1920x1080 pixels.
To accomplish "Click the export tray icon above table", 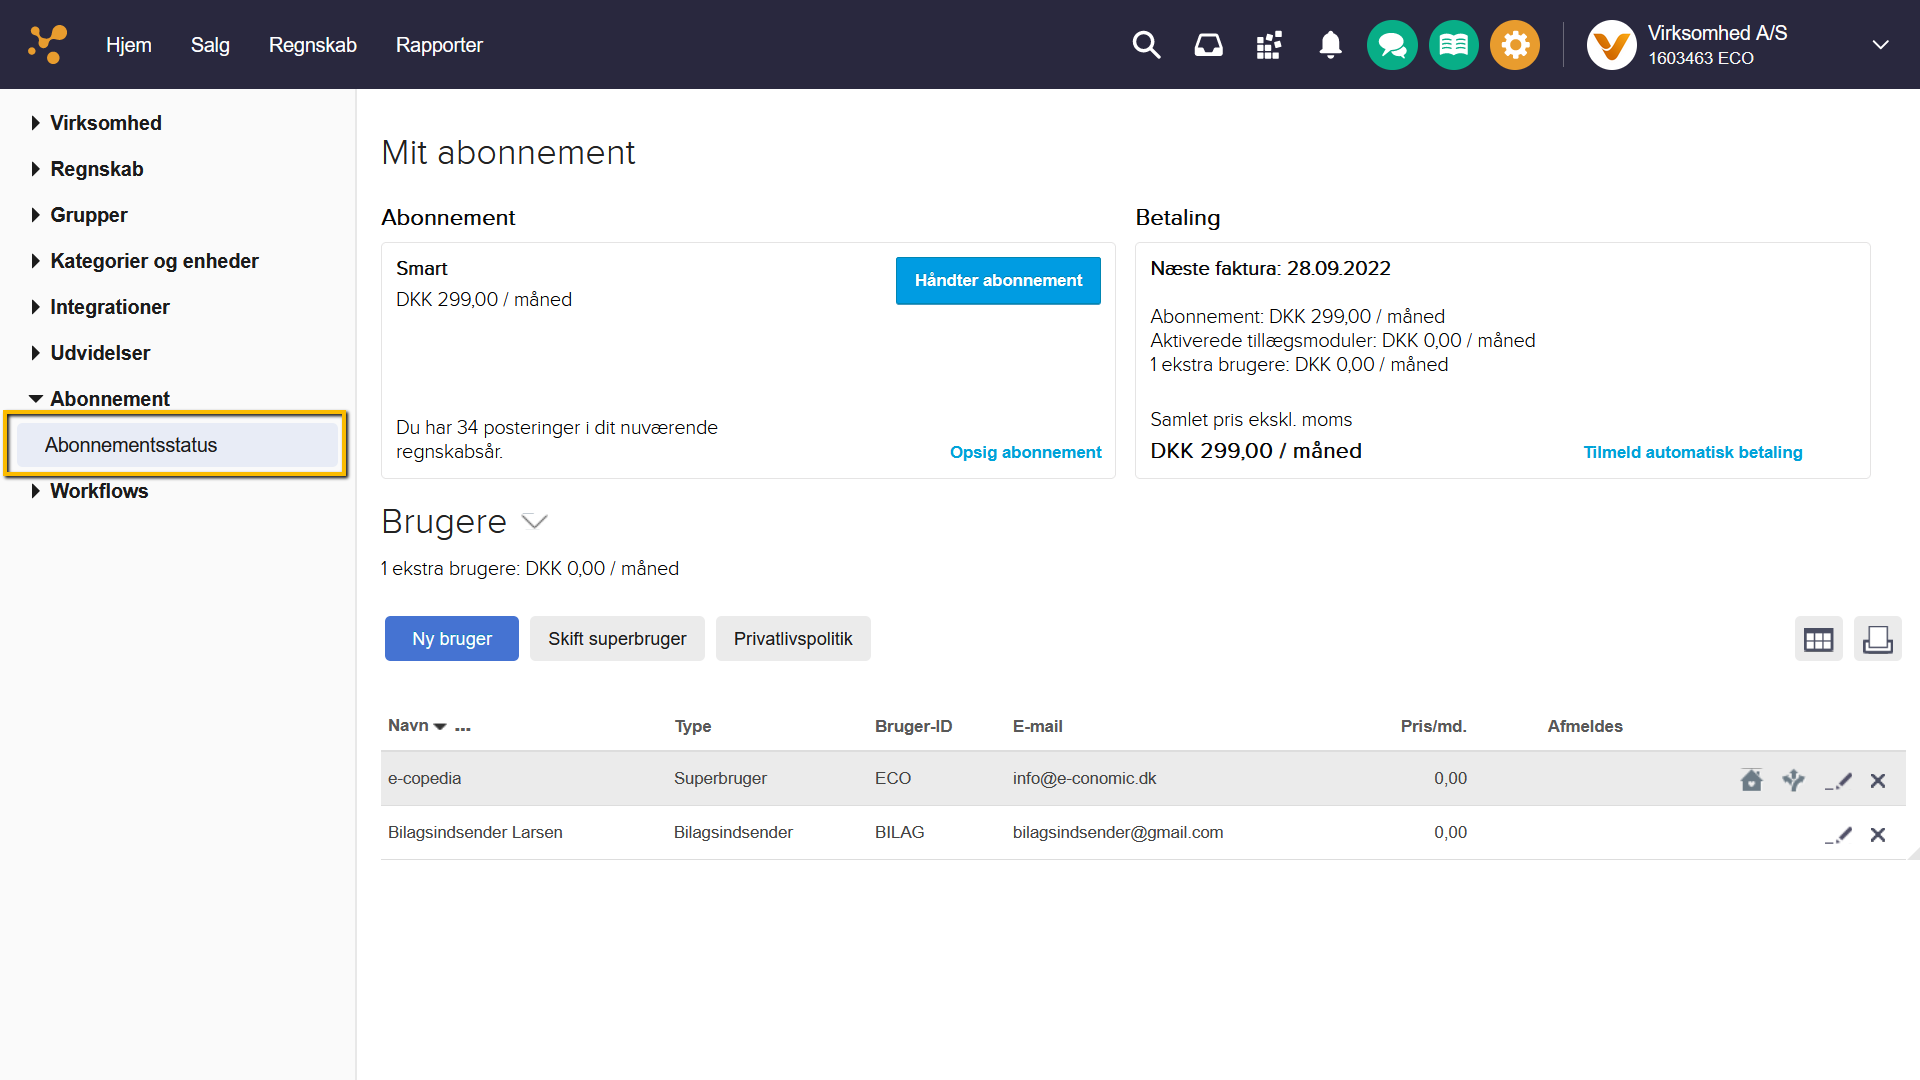I will 1877,639.
